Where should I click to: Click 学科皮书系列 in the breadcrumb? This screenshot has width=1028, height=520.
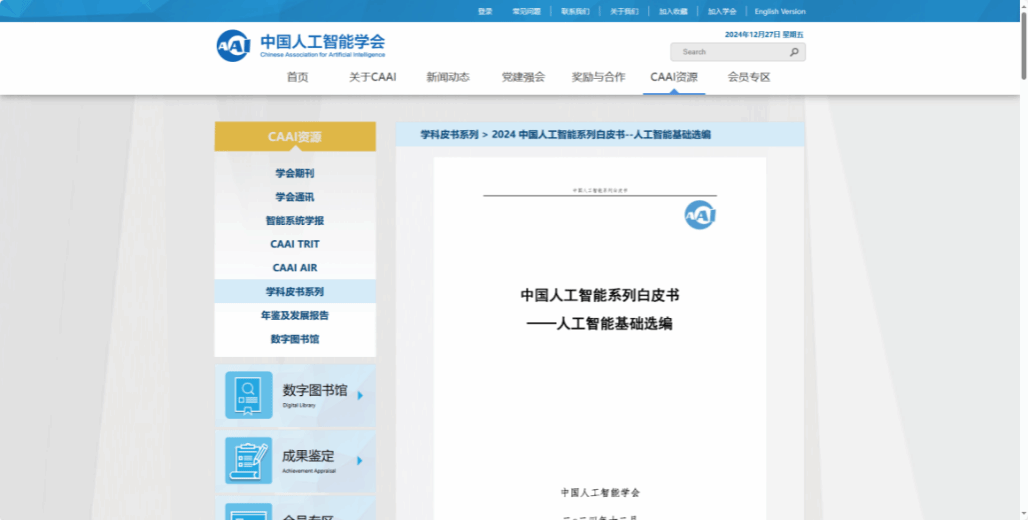(449, 134)
